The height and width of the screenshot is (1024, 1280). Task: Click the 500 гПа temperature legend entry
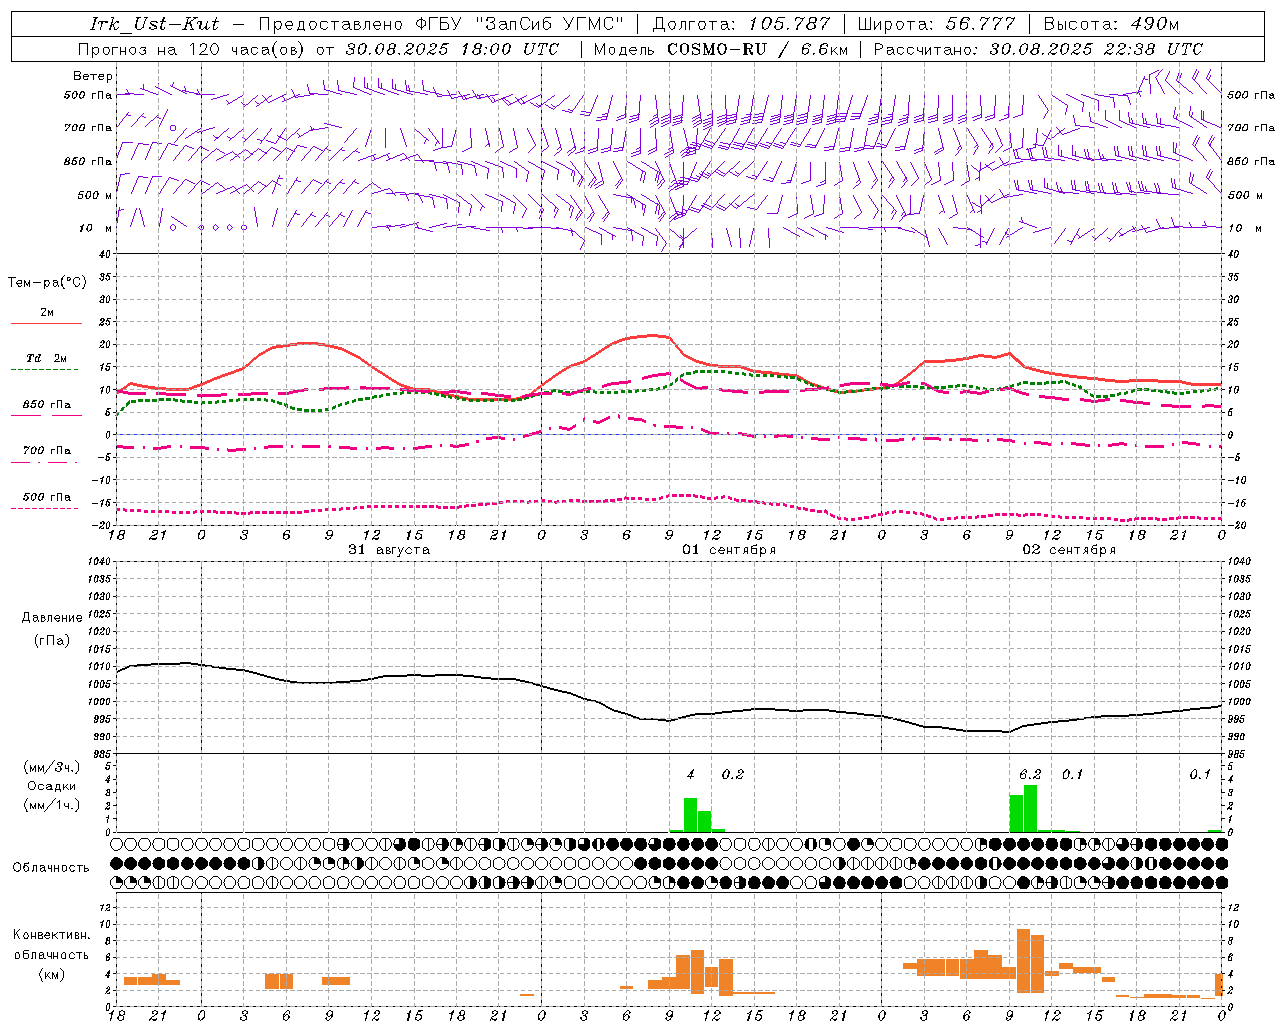[47, 497]
